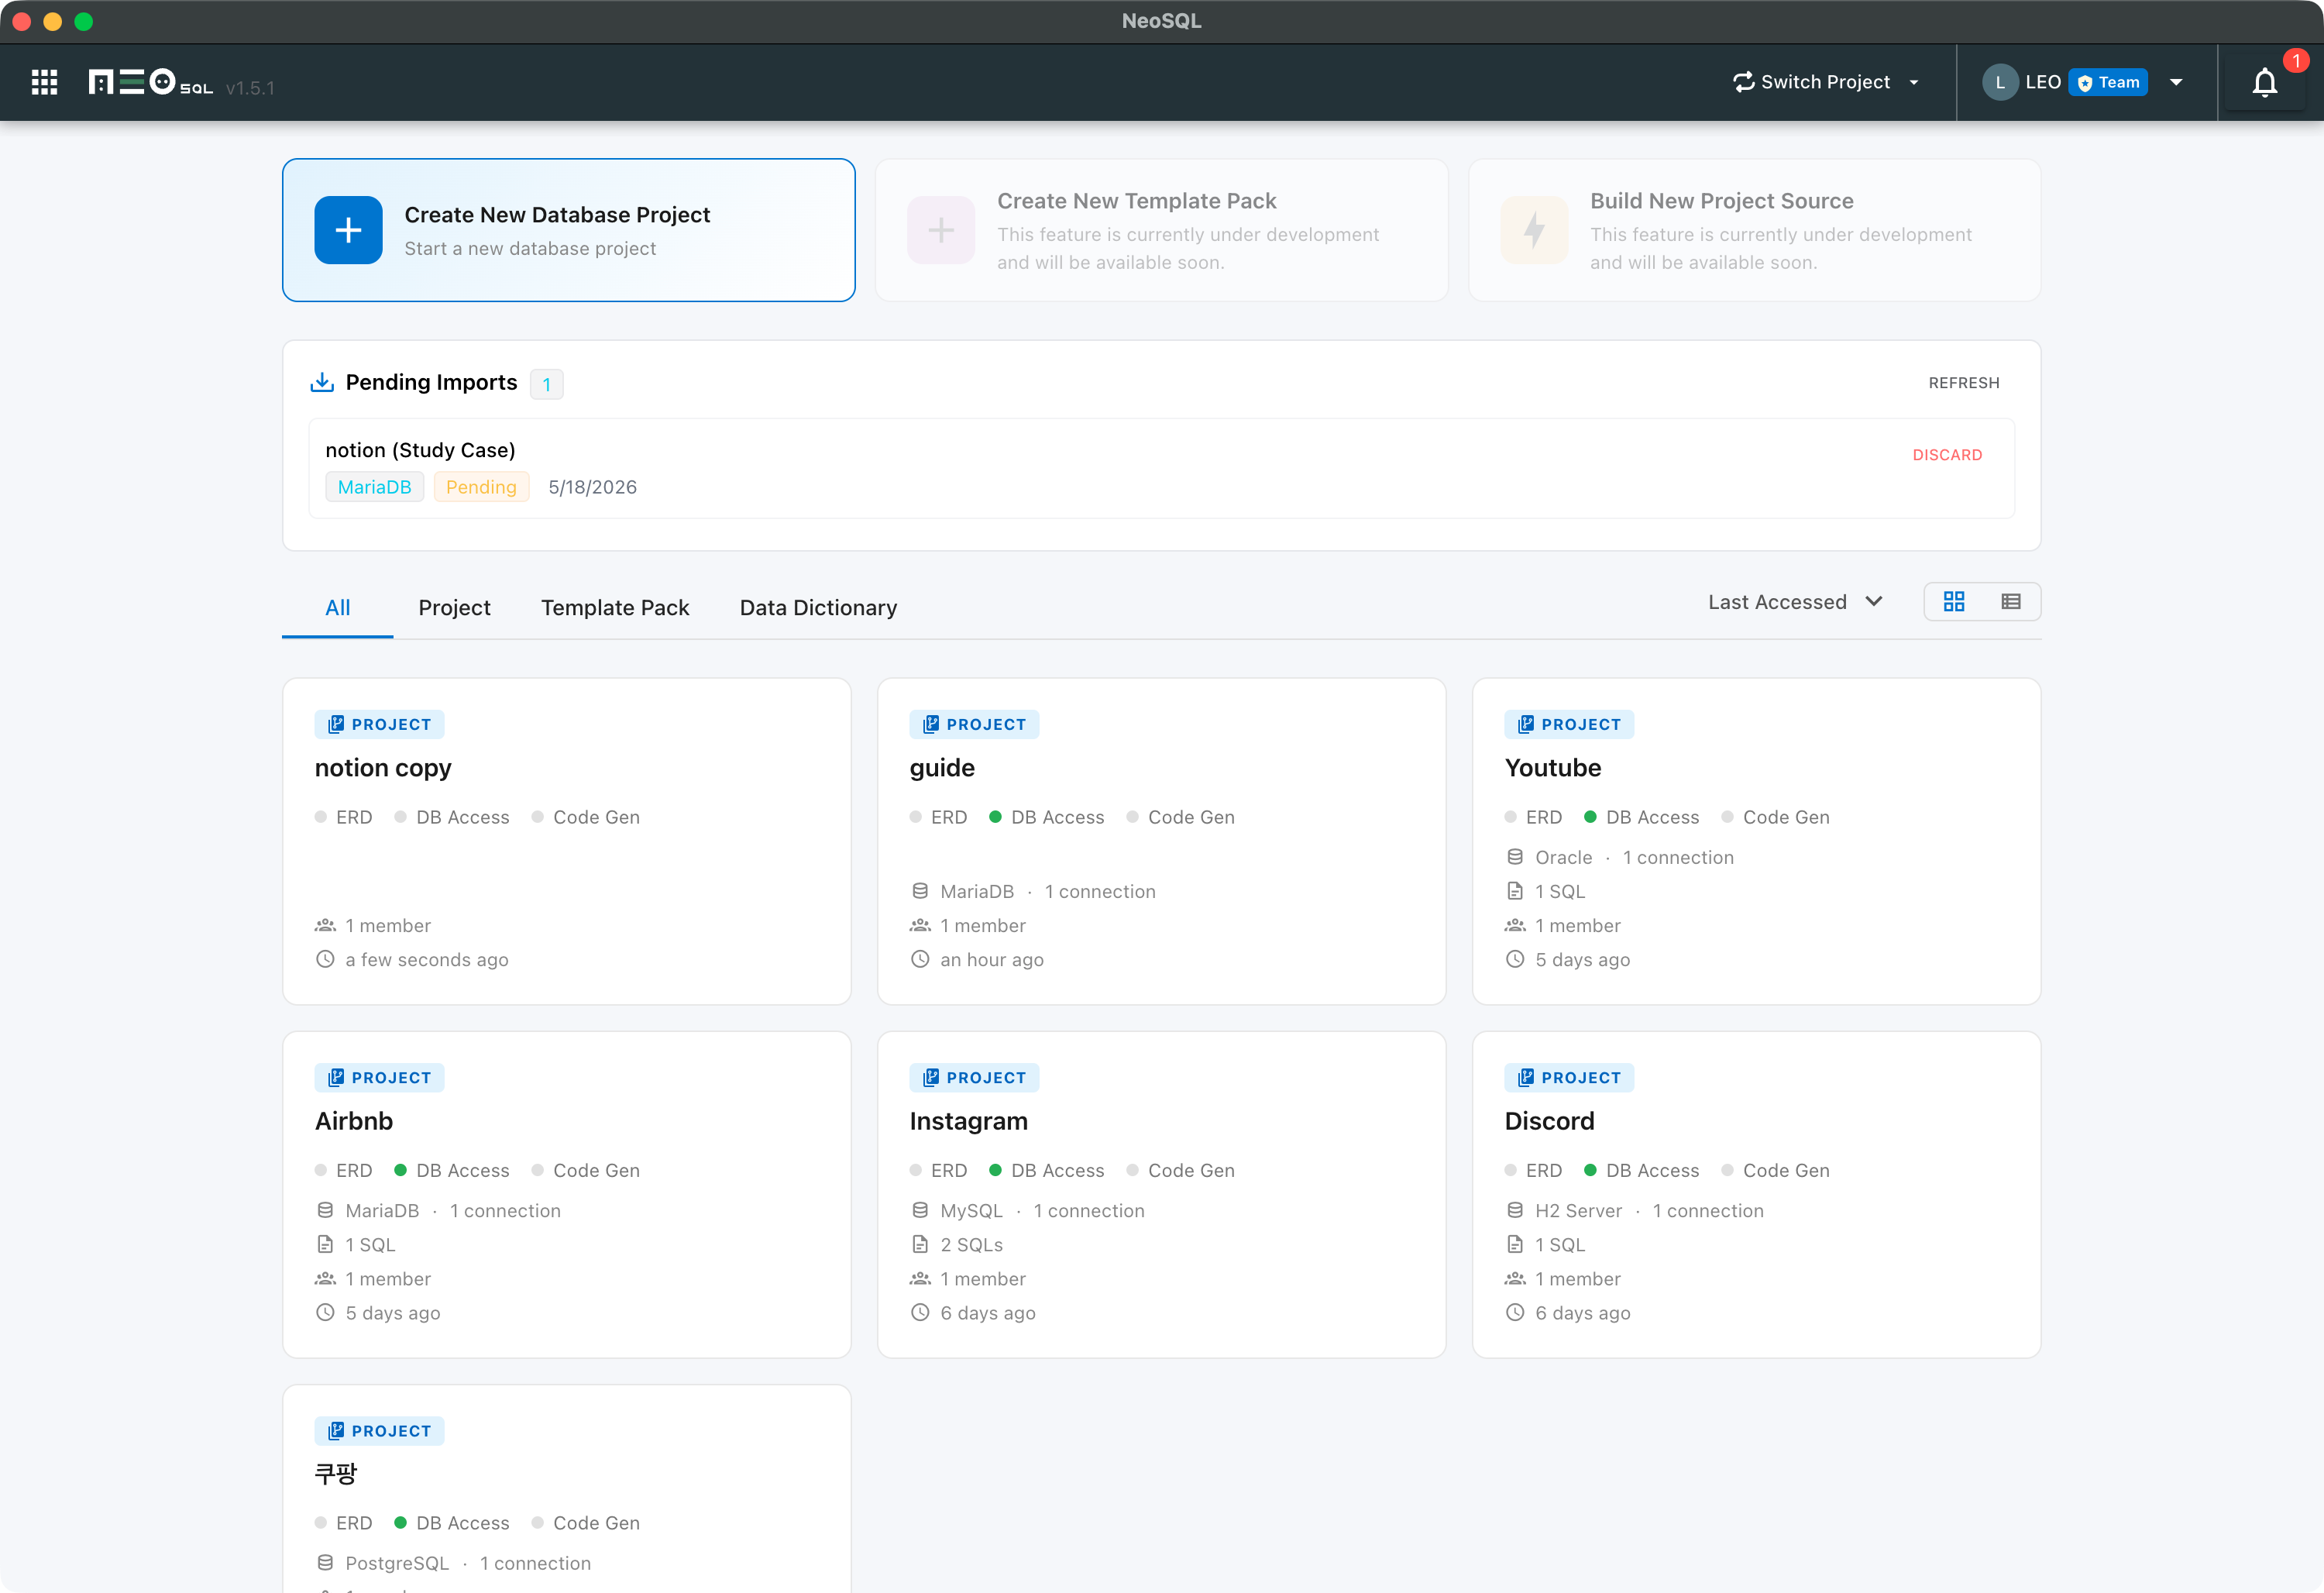Screen dimensions: 2324x1593
Task: Open the guide project
Action: click(x=1162, y=841)
